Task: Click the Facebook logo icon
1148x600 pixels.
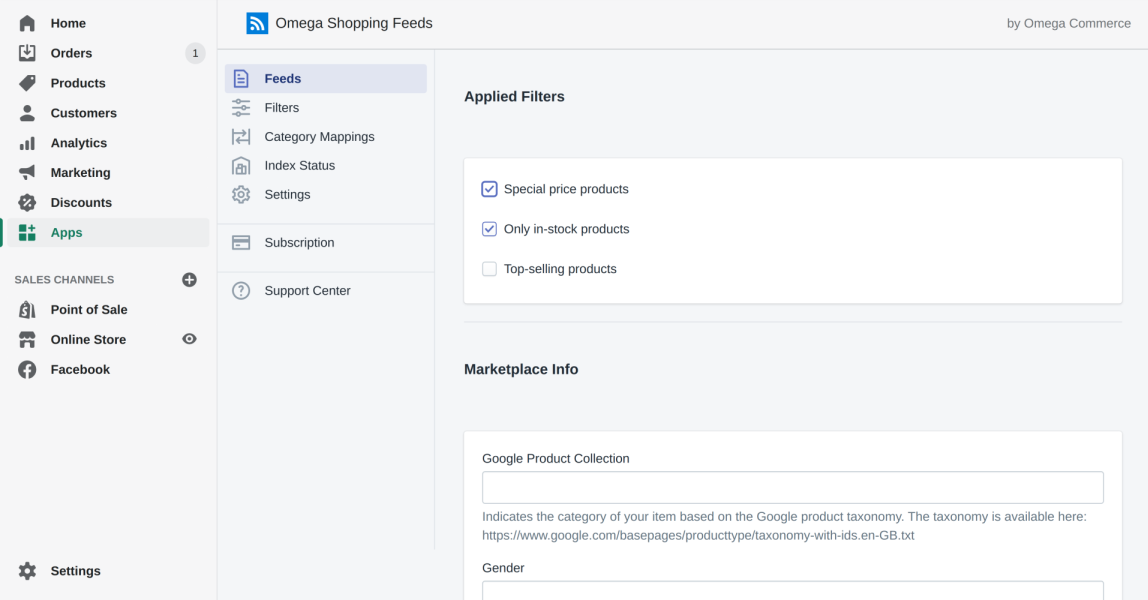Action: pyautogui.click(x=27, y=370)
